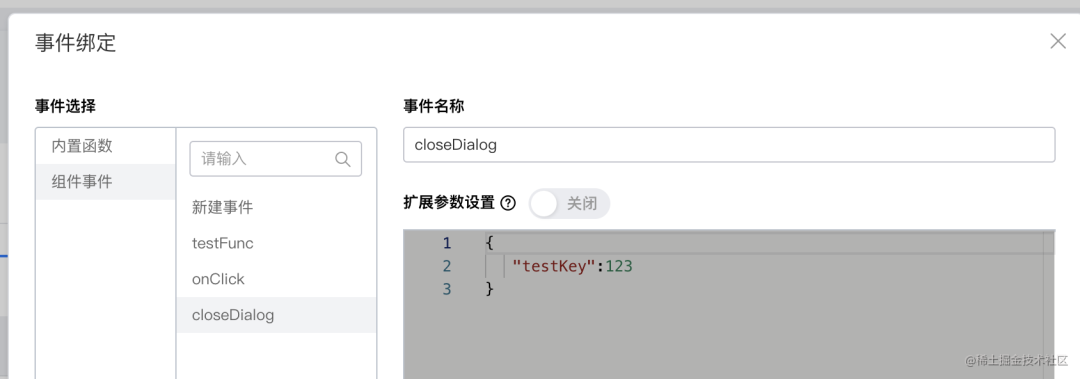Click the value 123 in code editor
Viewport: 1080px width, 379px height.
pos(619,266)
